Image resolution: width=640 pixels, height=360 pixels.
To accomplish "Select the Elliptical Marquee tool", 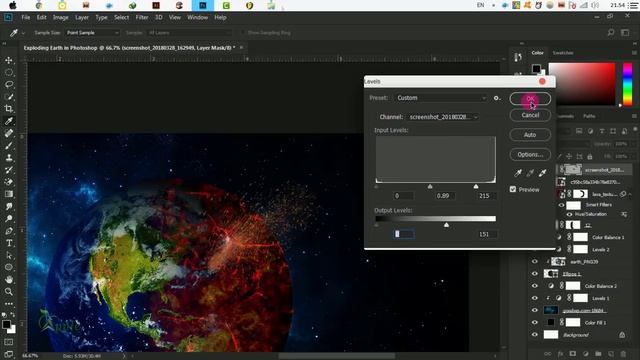I will (x=9, y=73).
